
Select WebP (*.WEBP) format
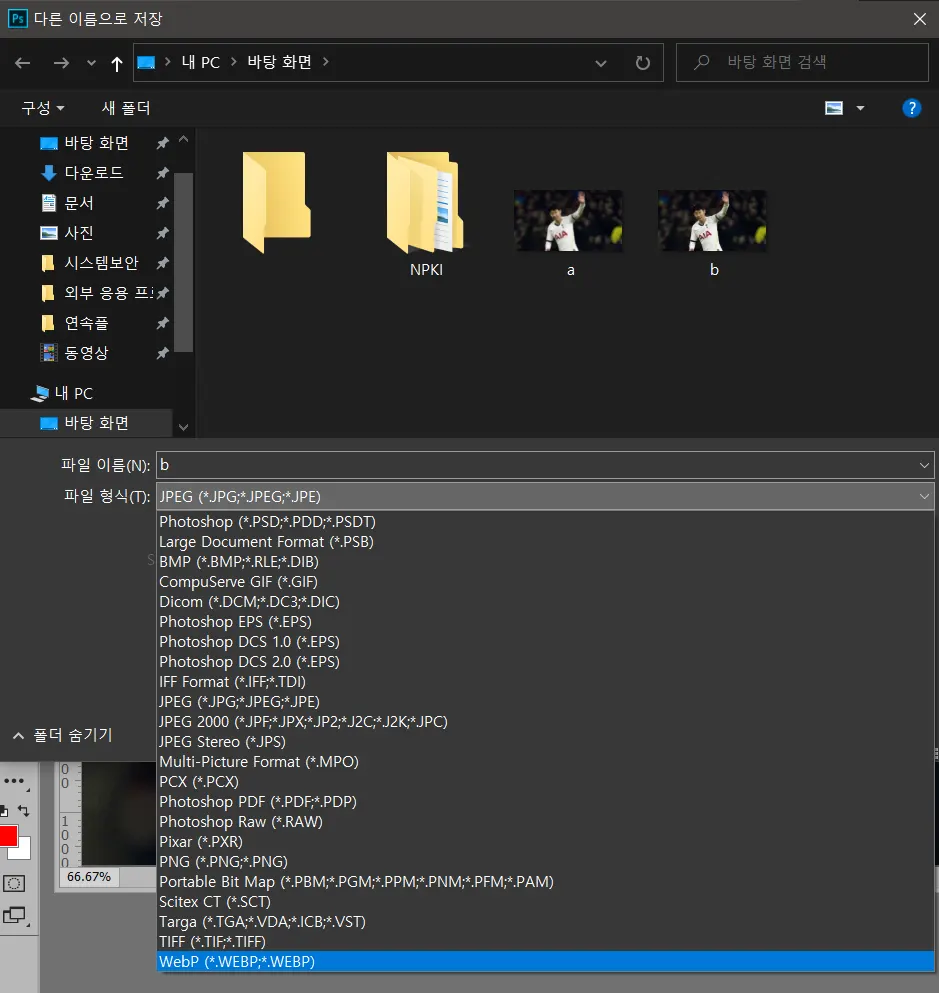(545, 961)
